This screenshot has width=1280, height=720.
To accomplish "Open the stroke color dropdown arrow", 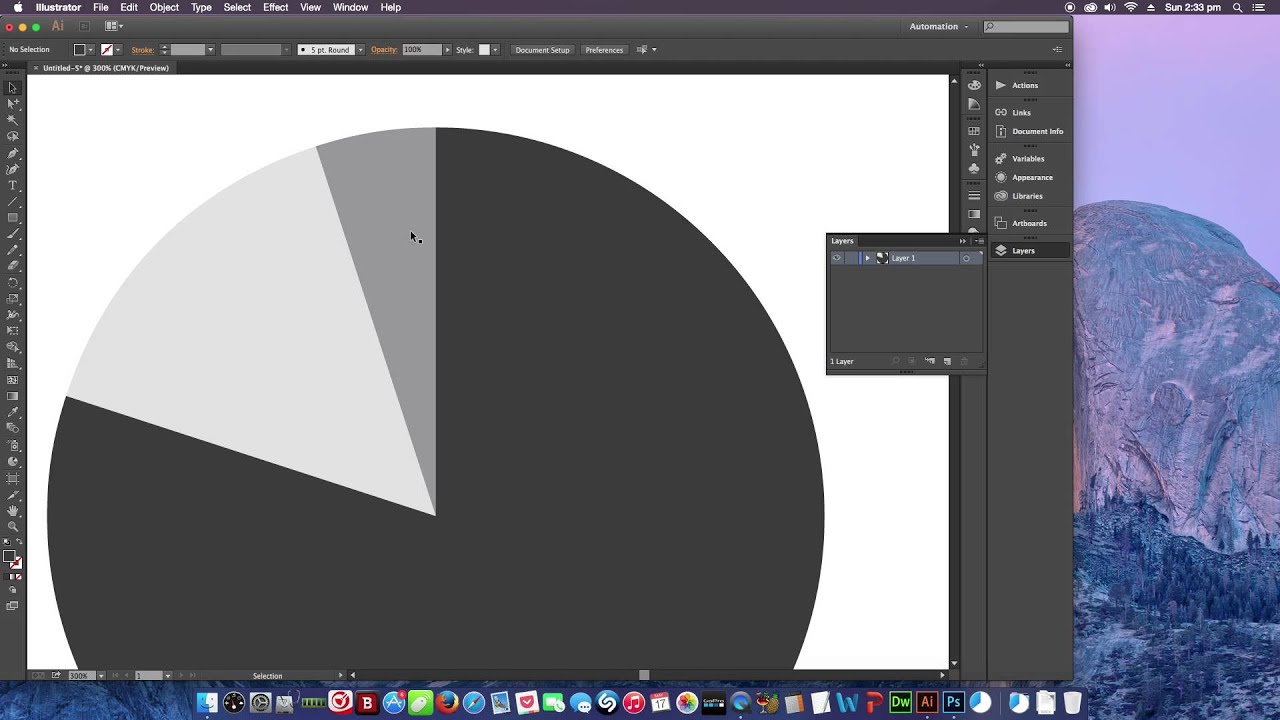I will tap(118, 50).
